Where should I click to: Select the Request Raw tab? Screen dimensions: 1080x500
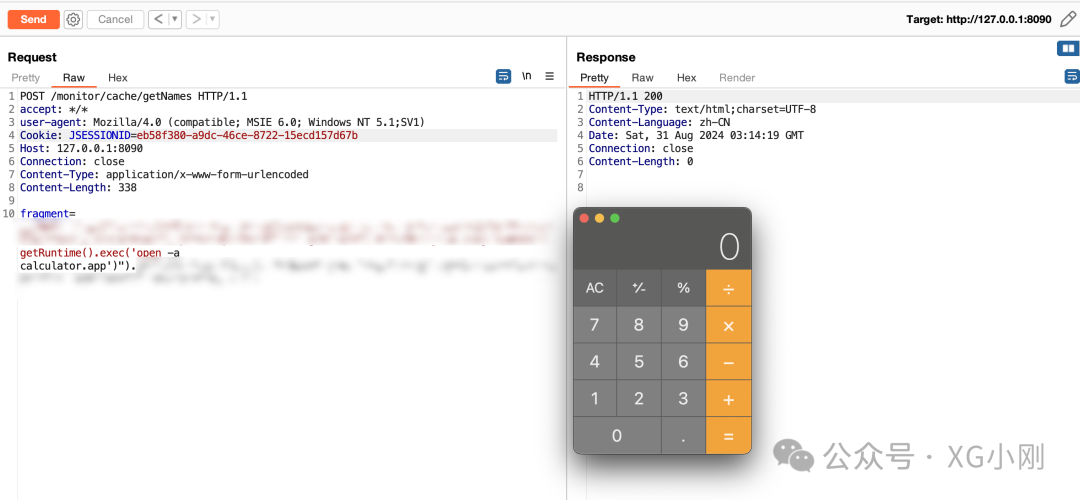point(74,78)
